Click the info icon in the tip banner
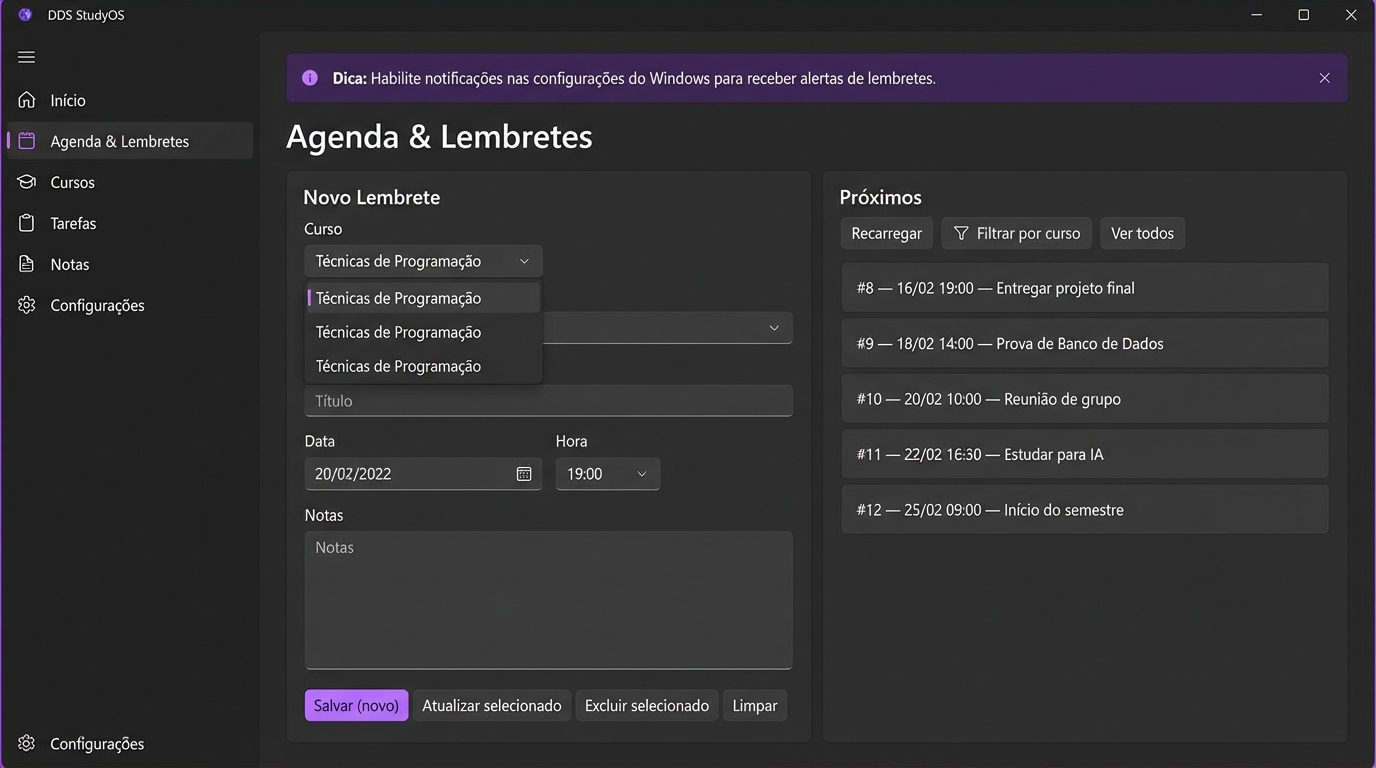 pos(310,77)
